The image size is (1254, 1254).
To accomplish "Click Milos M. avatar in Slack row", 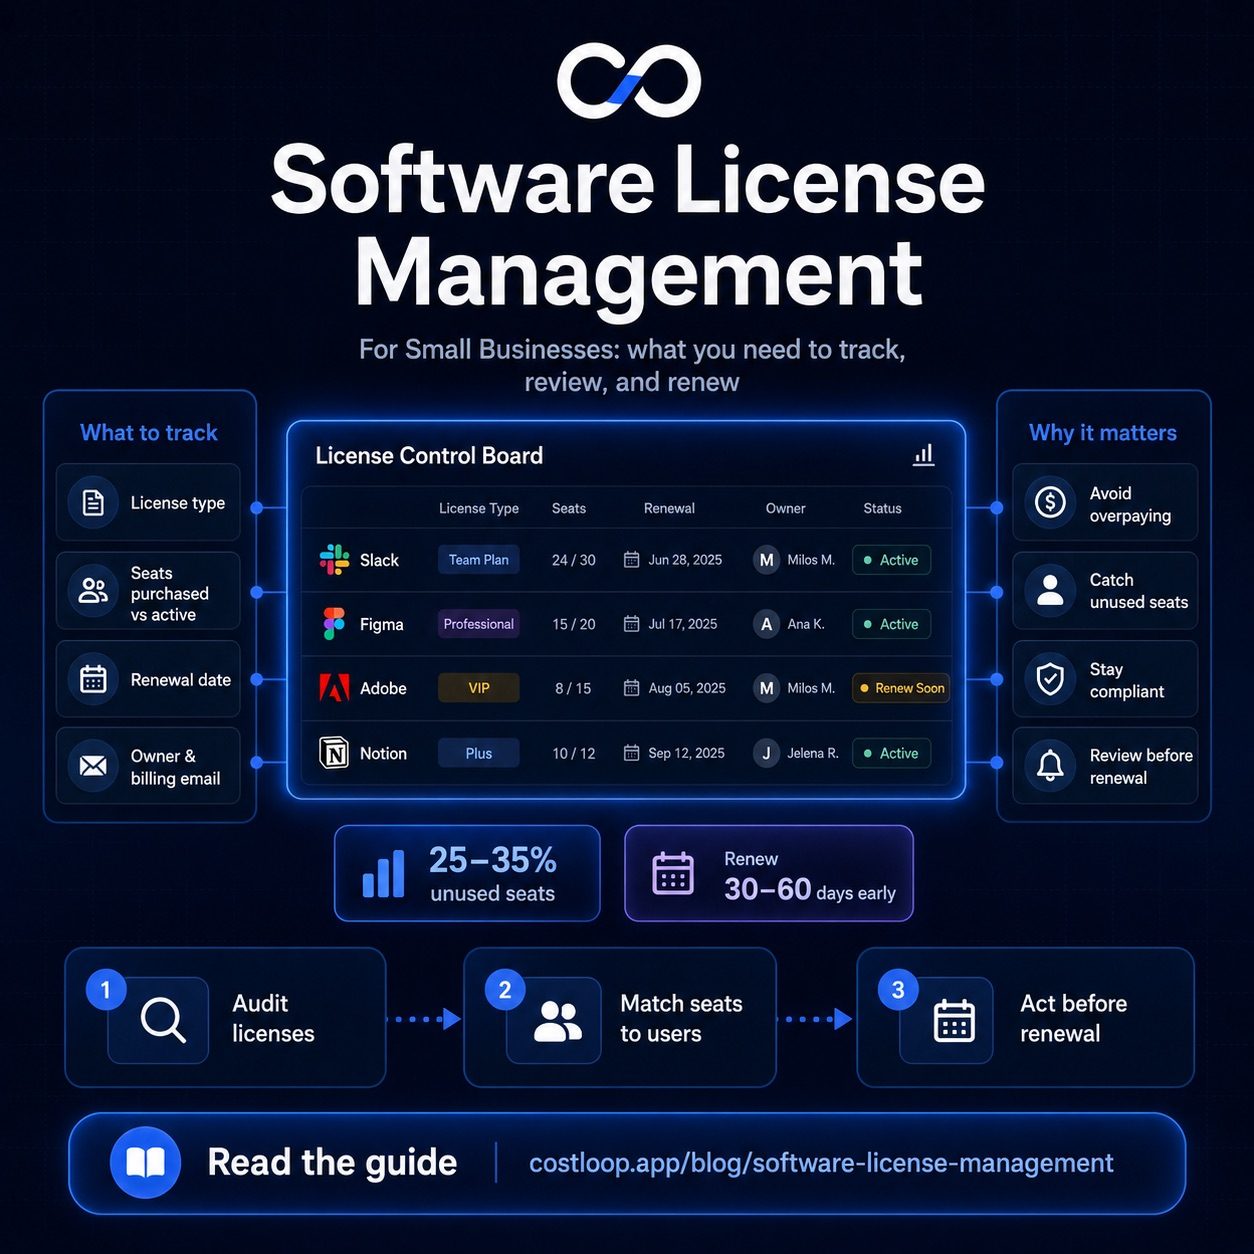I will (x=766, y=560).
